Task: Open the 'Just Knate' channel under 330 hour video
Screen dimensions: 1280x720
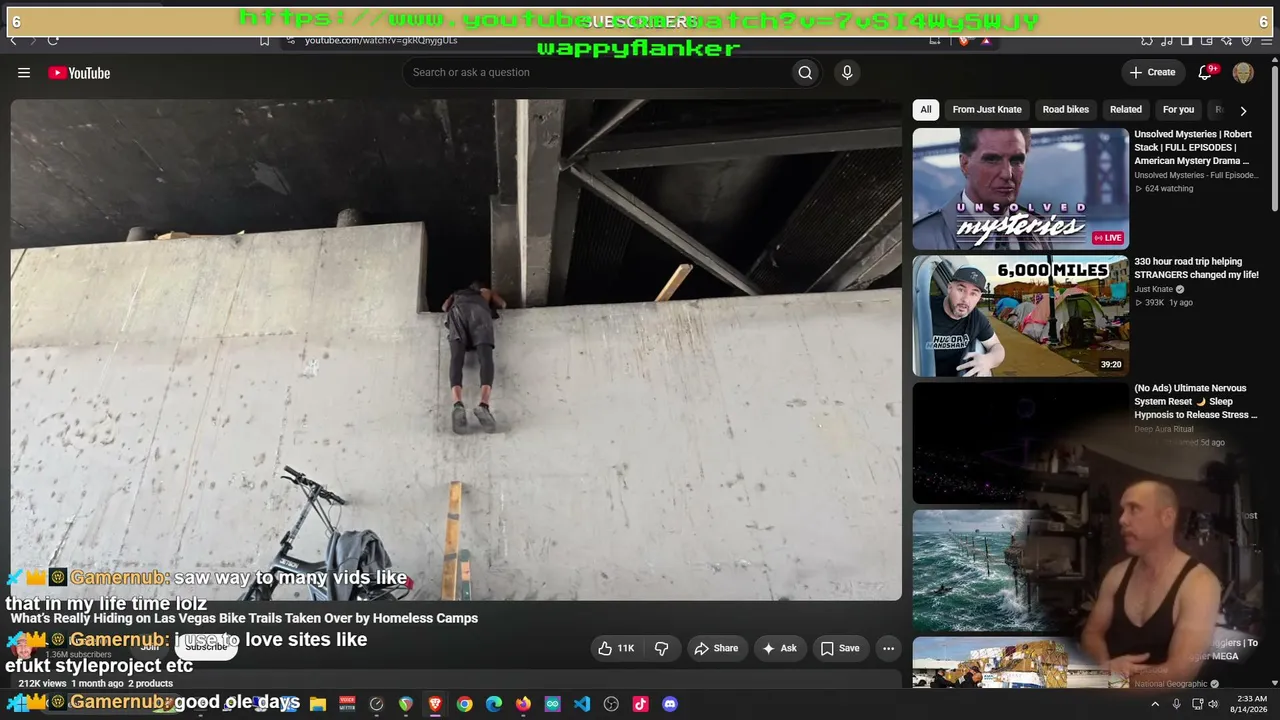Action: click(x=1153, y=289)
